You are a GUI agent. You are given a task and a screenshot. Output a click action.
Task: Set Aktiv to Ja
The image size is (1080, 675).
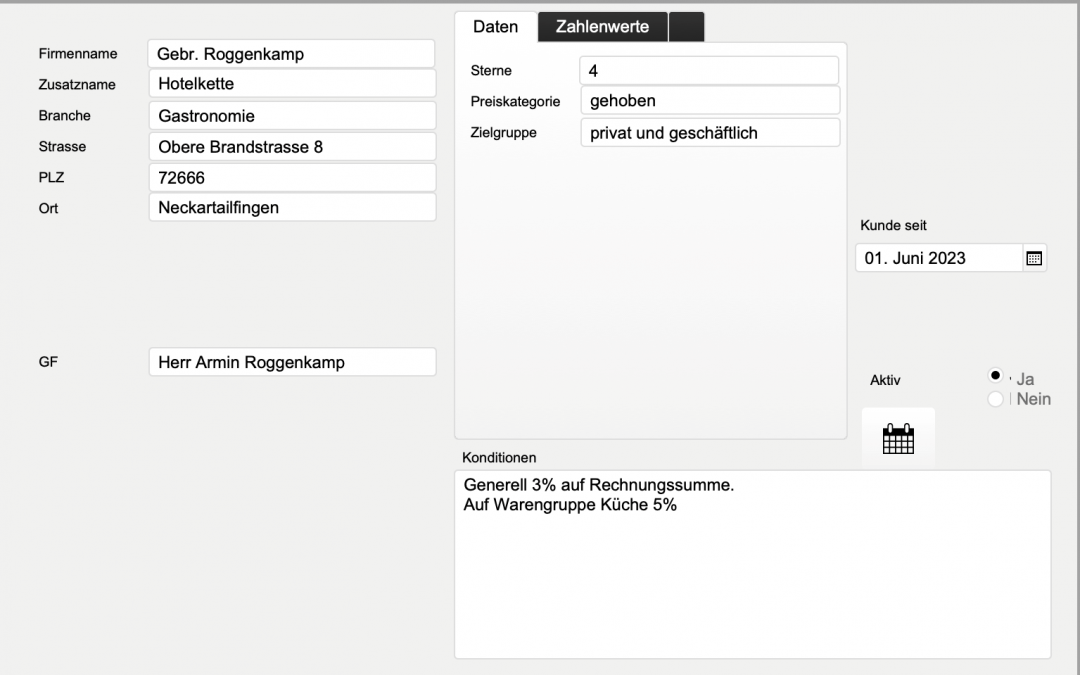[x=995, y=376]
